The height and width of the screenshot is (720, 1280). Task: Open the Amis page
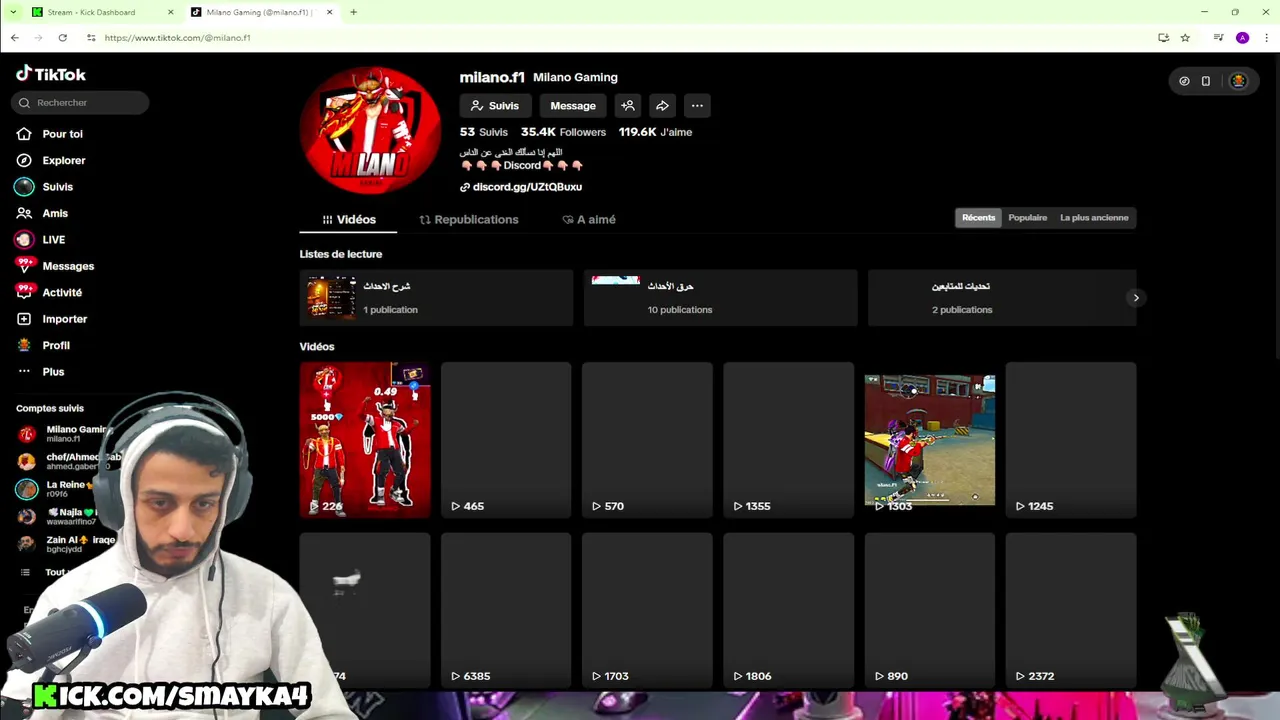43,213
